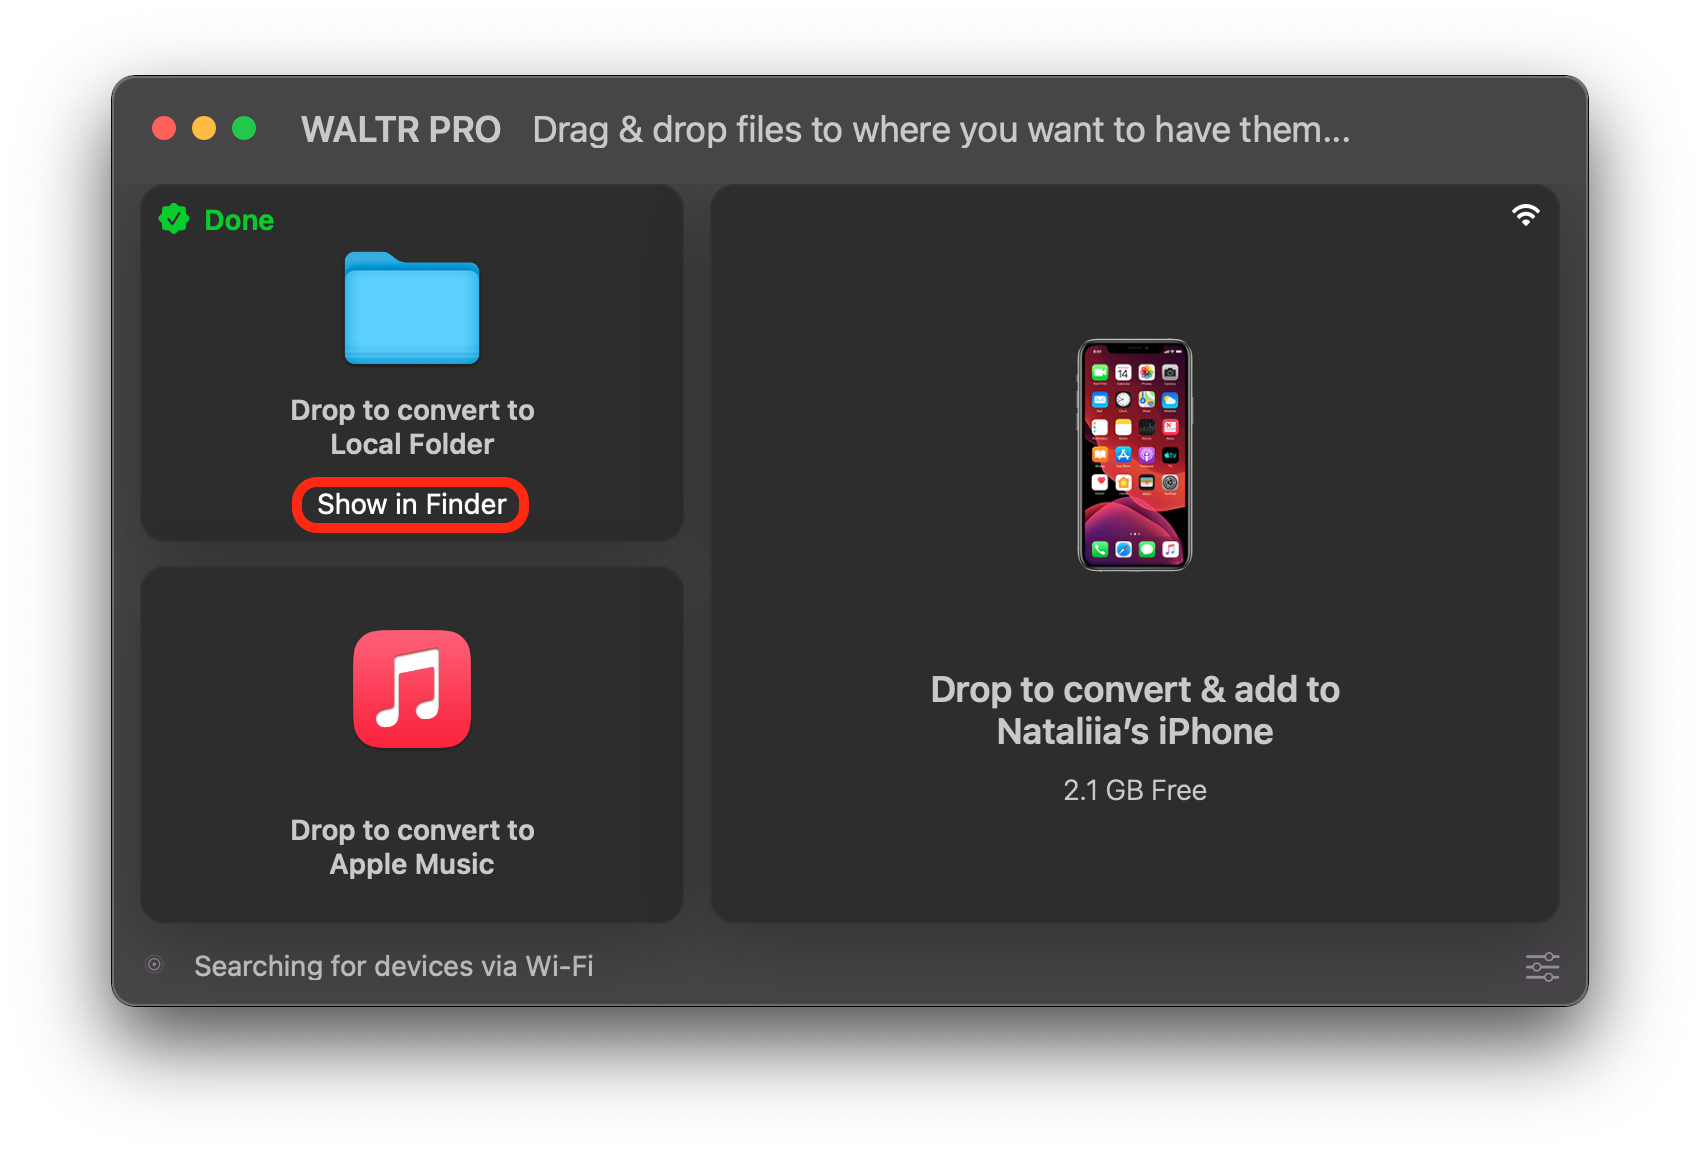The image size is (1700, 1154).
Task: Select the blue Local Folder icon
Action: 411,308
